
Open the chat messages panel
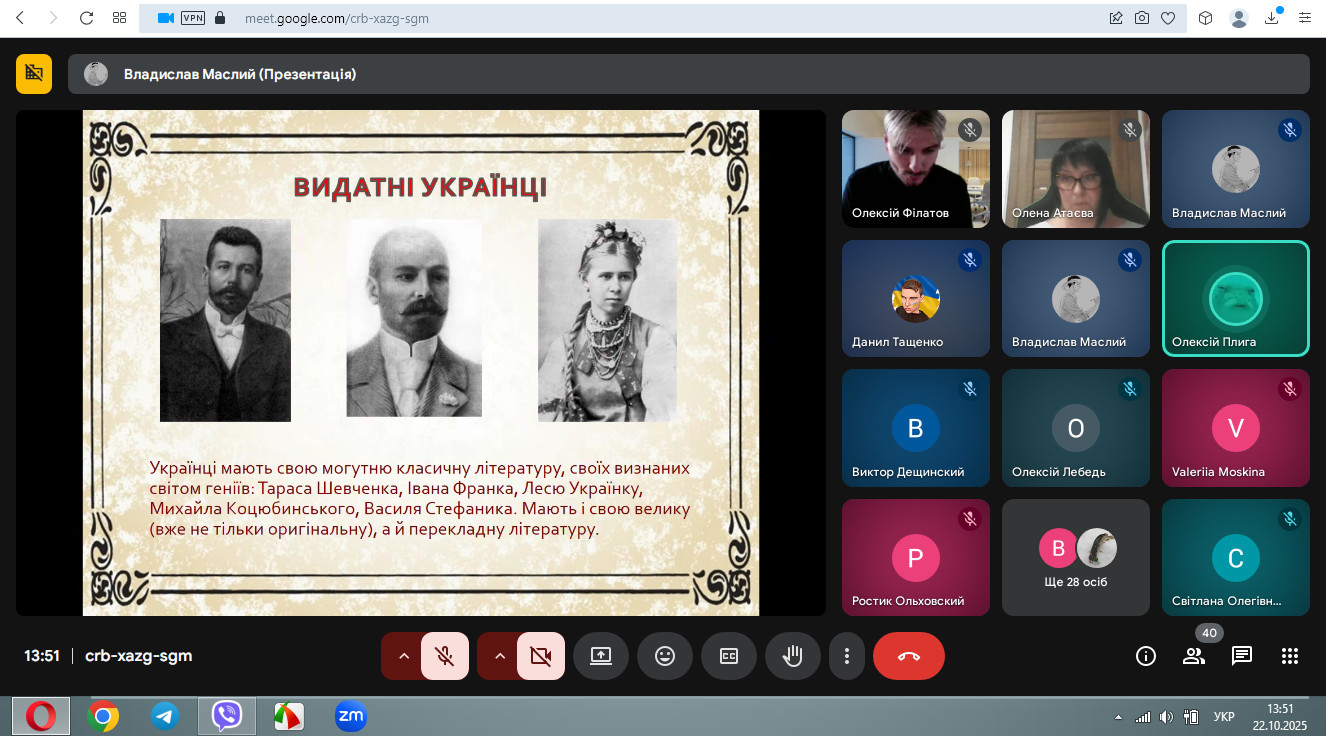[x=1242, y=656]
